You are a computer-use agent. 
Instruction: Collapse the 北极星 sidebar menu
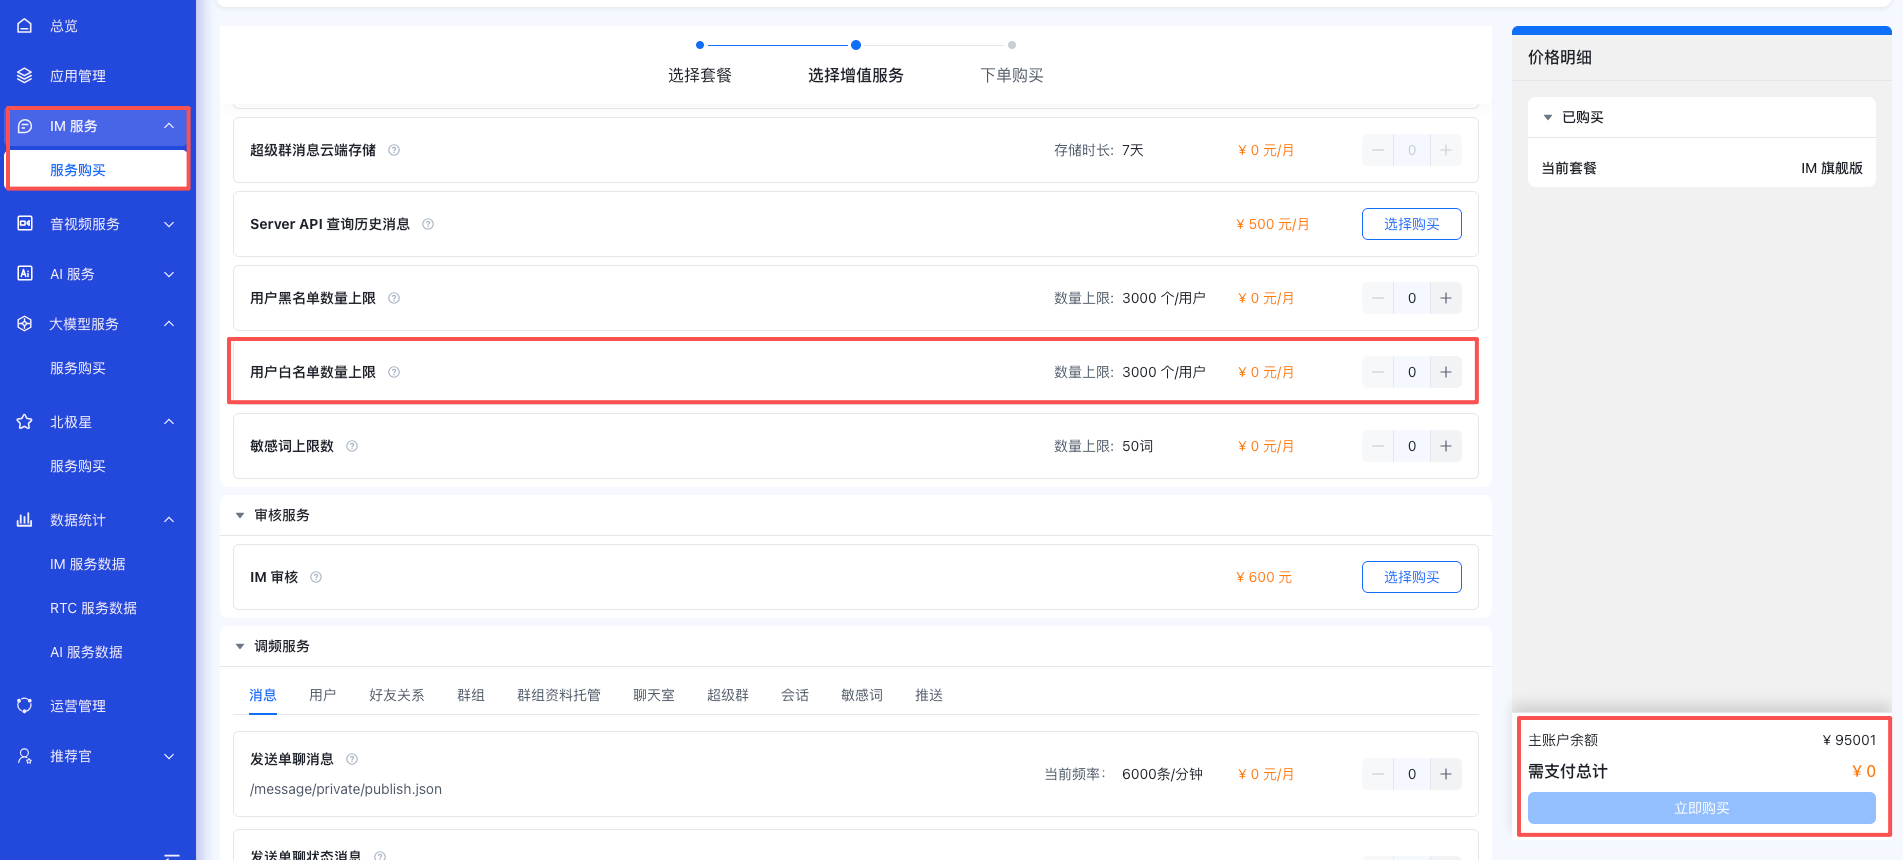[x=169, y=422]
